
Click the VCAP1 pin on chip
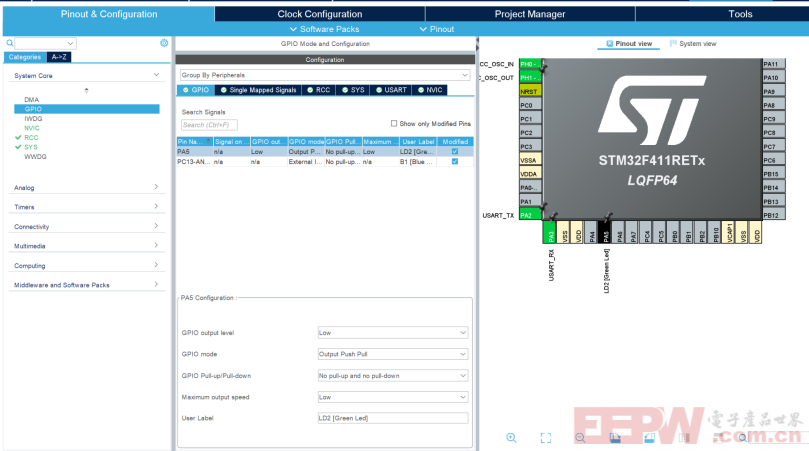tap(729, 232)
